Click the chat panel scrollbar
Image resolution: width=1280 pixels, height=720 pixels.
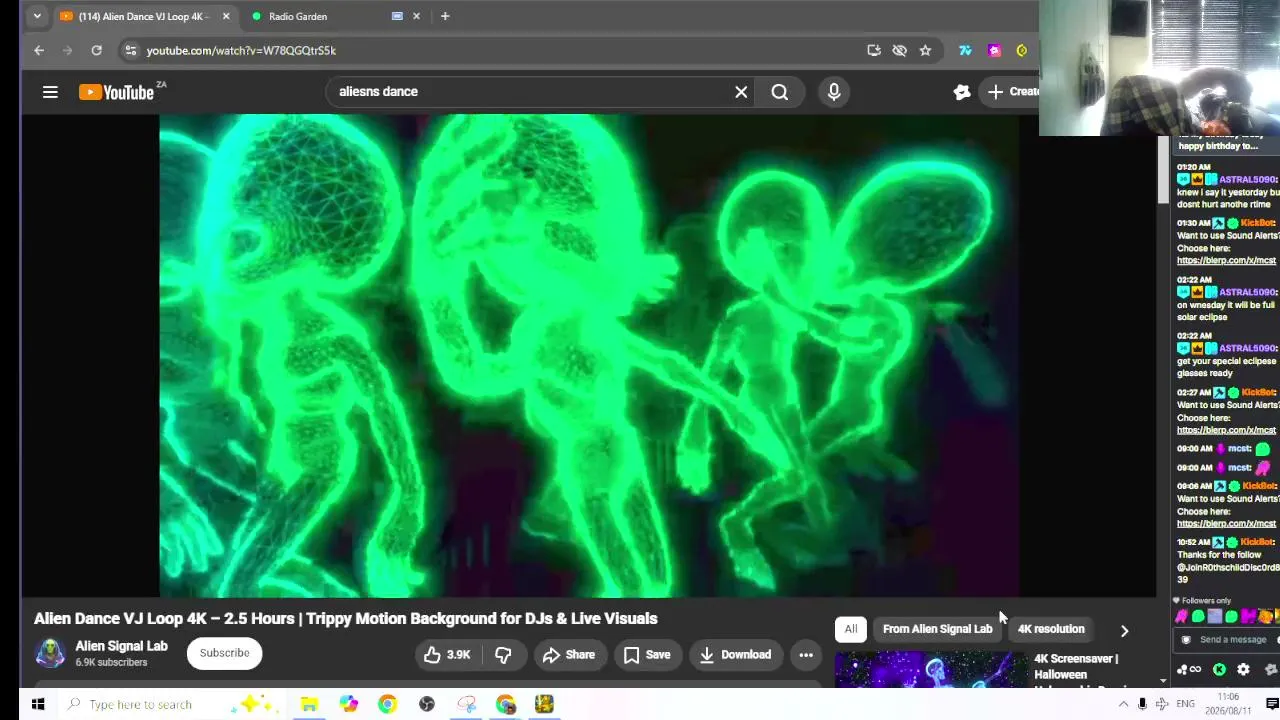click(1163, 170)
